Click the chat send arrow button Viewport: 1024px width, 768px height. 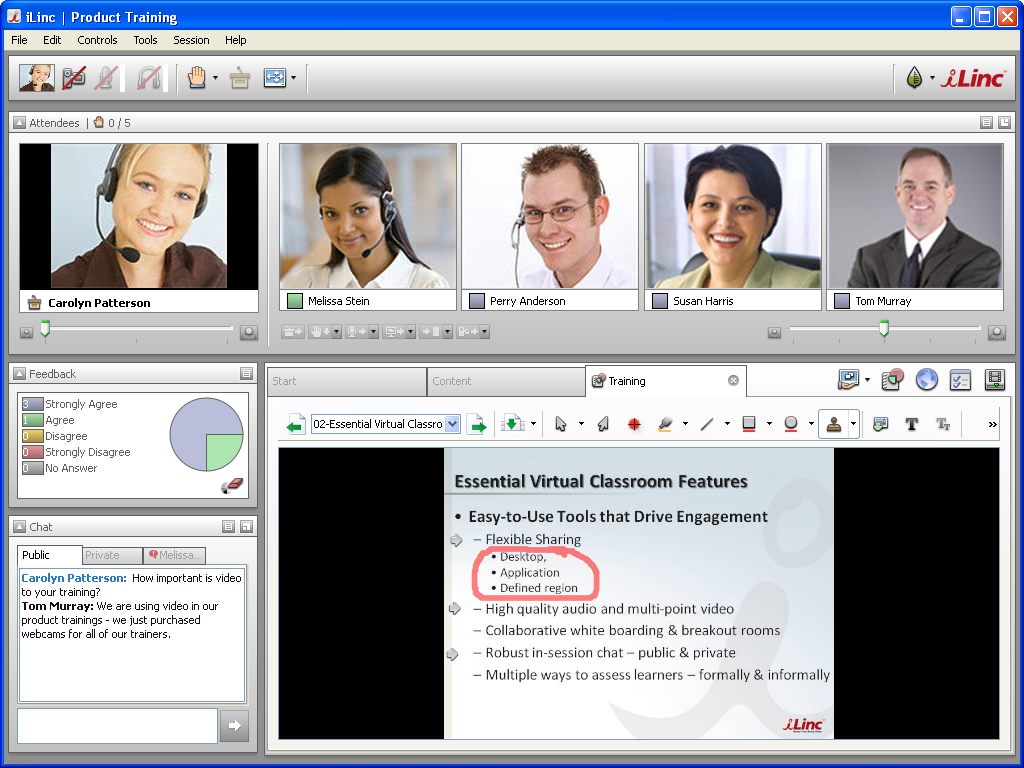233,726
